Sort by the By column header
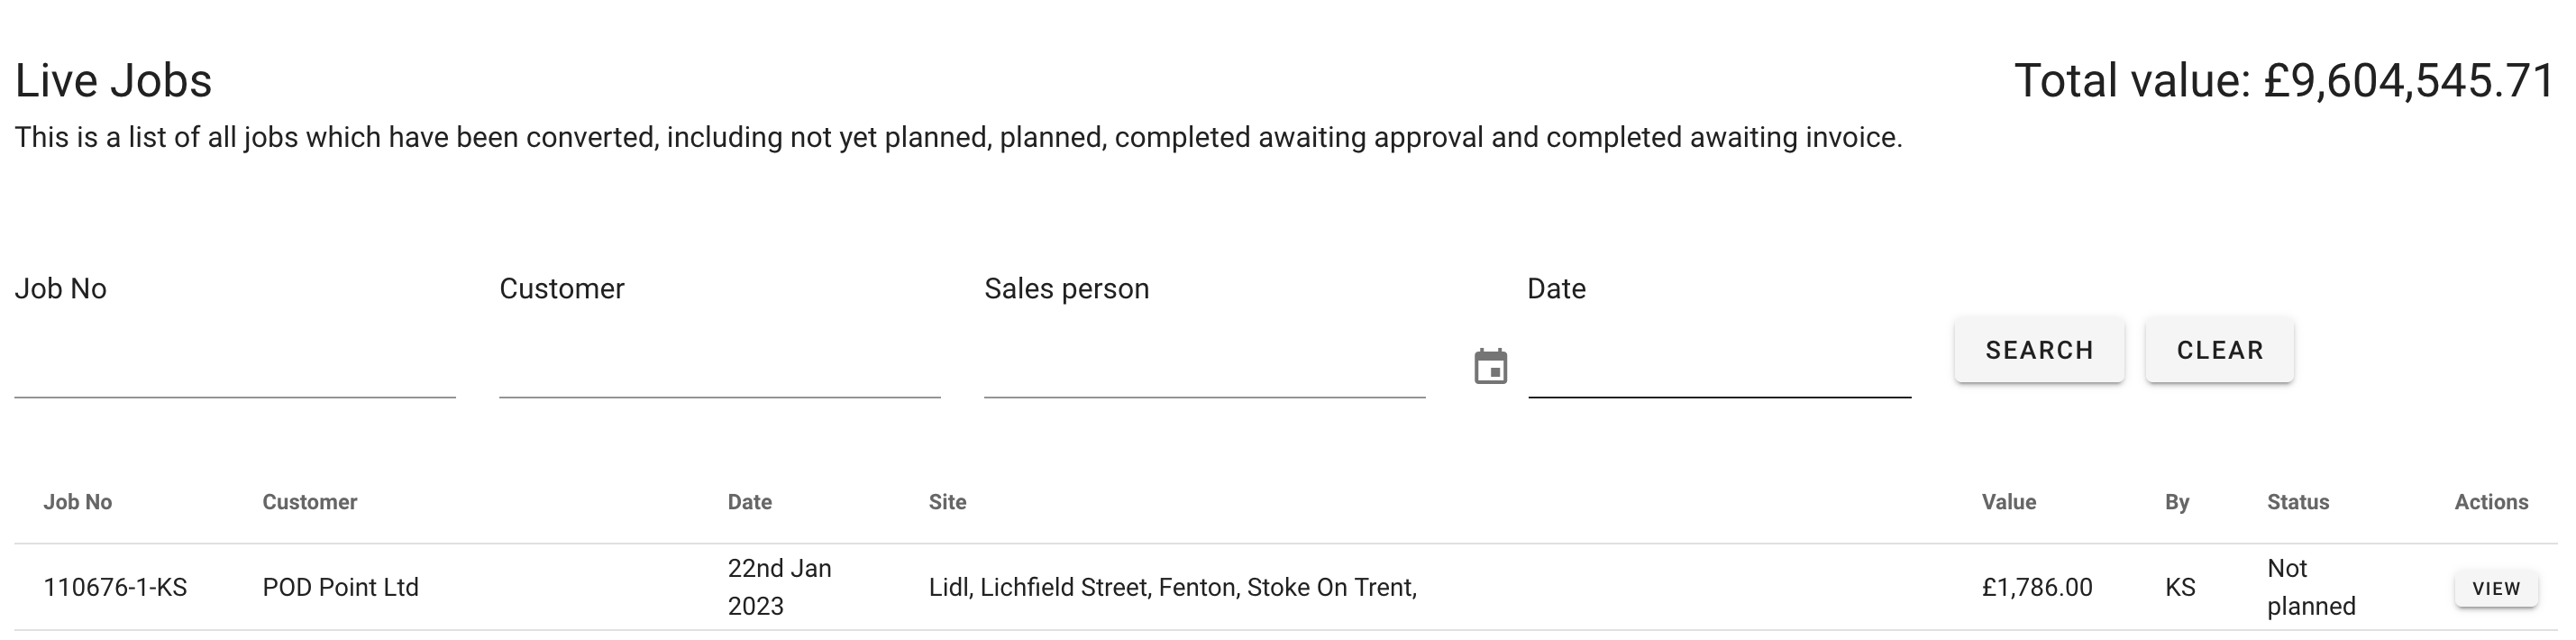2576x640 pixels. pyautogui.click(x=2176, y=502)
